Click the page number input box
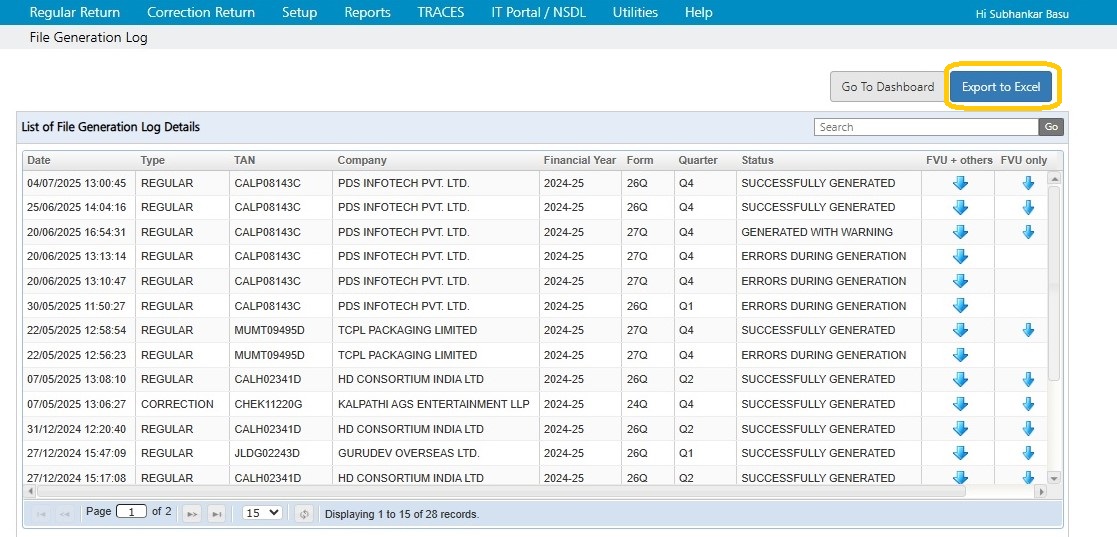This screenshot has height=537, width=1117. point(131,512)
